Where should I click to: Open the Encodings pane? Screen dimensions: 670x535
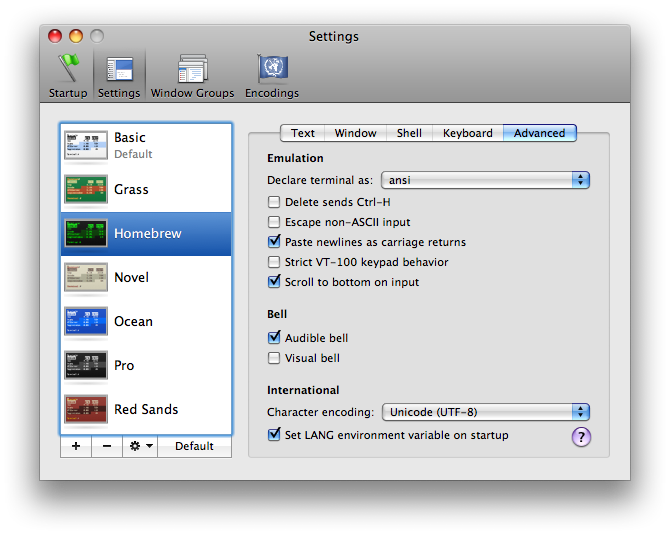(x=272, y=76)
